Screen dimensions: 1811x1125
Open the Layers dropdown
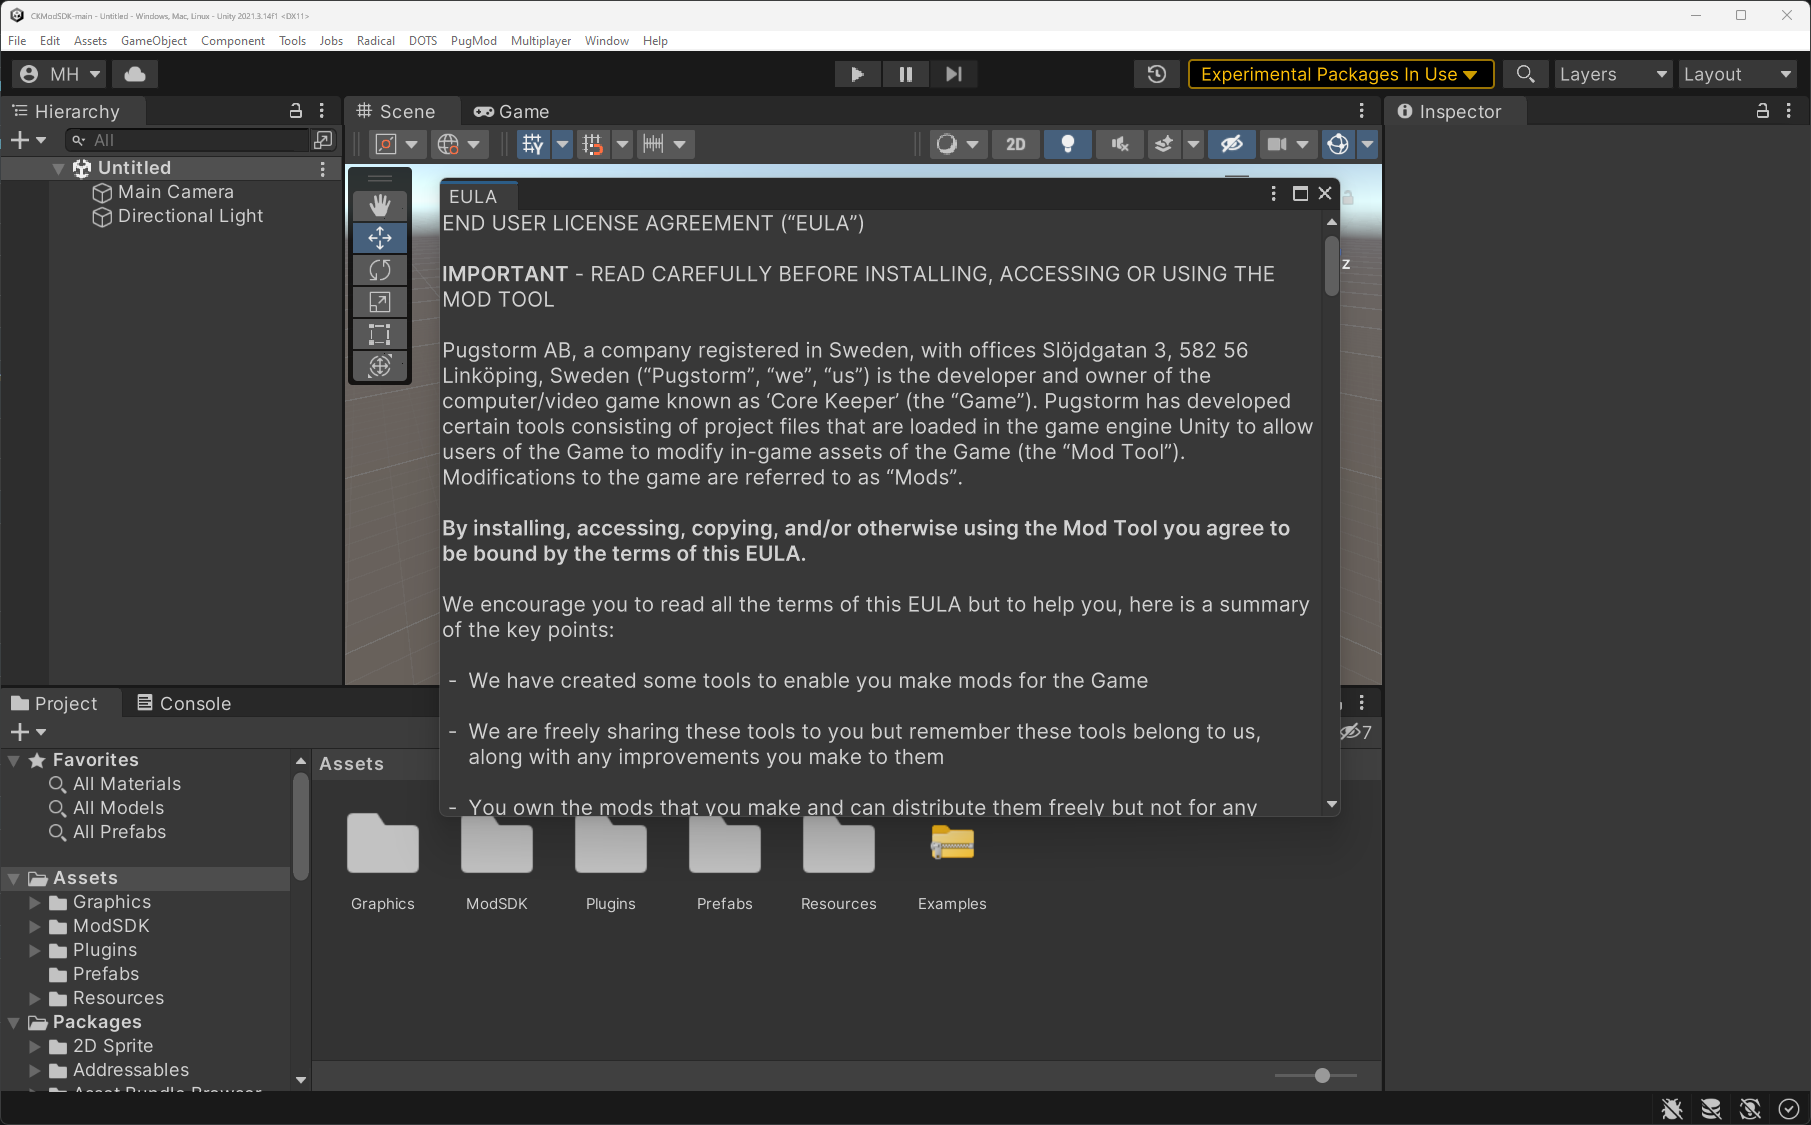[x=1612, y=74]
